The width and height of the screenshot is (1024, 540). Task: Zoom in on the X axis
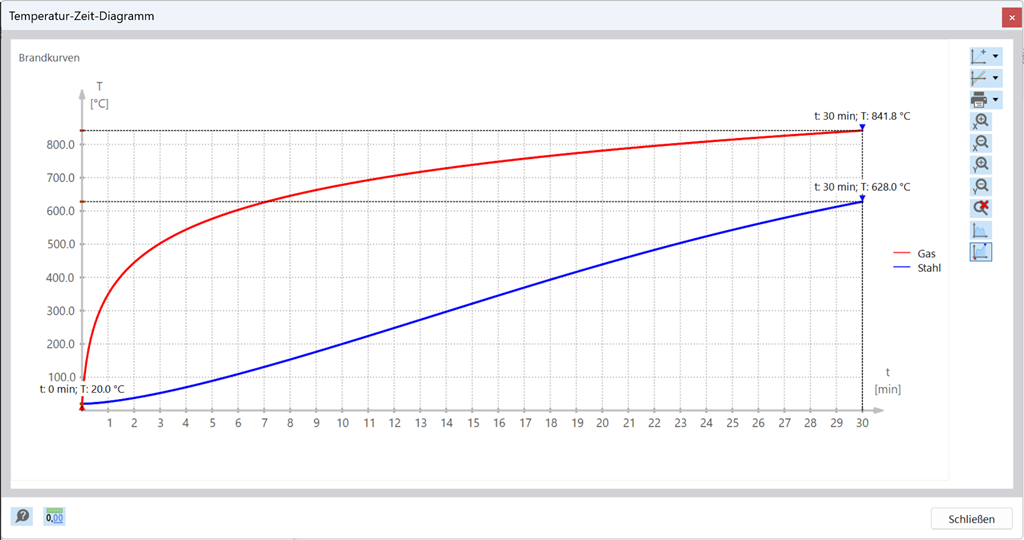pos(981,121)
